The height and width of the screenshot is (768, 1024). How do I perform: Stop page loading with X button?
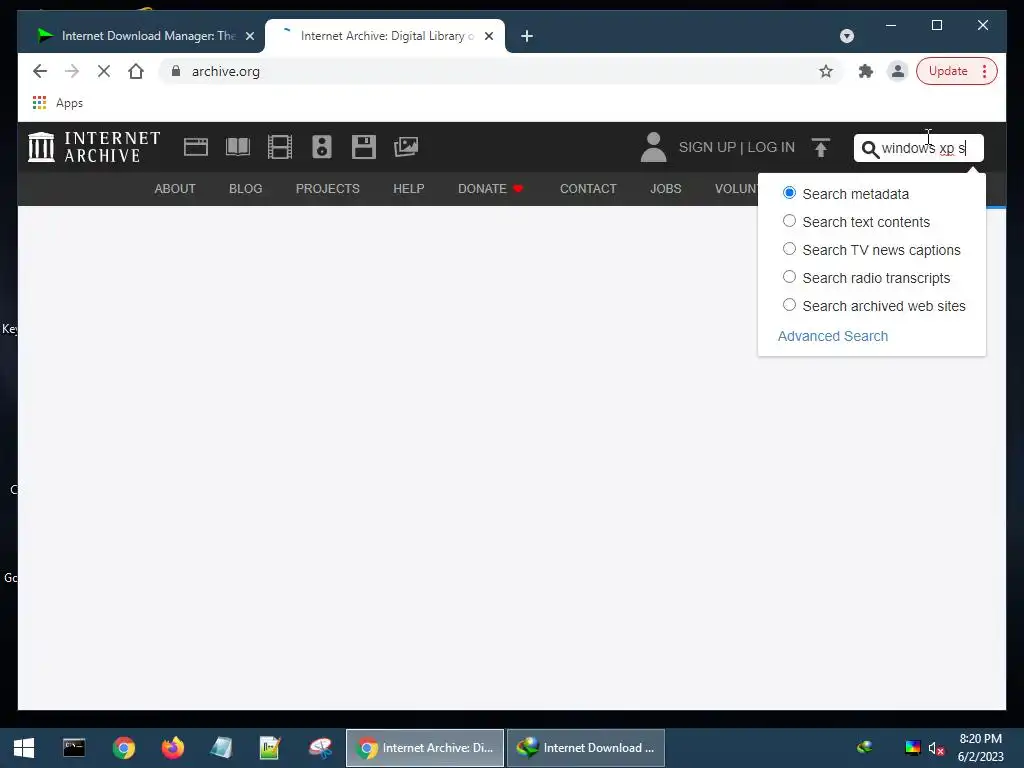pyautogui.click(x=104, y=71)
